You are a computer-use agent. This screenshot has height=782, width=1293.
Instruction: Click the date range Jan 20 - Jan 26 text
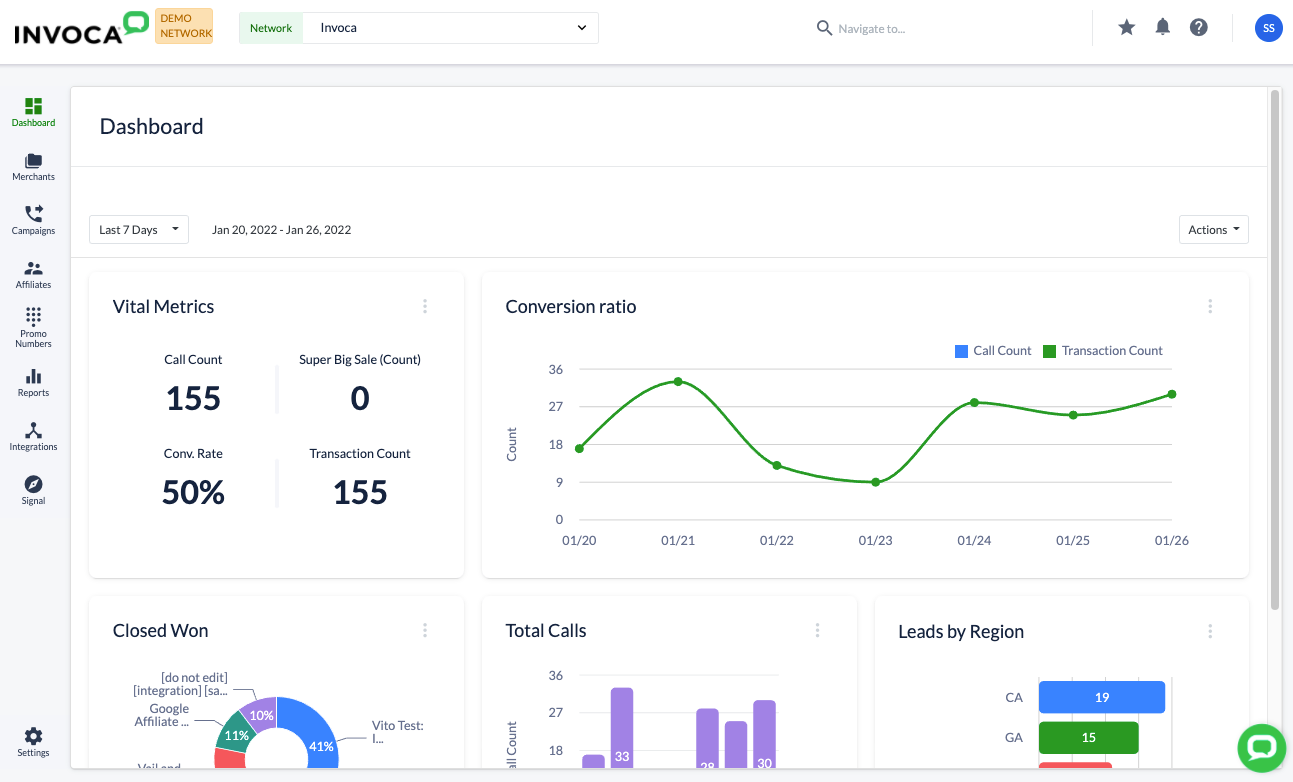(281, 230)
